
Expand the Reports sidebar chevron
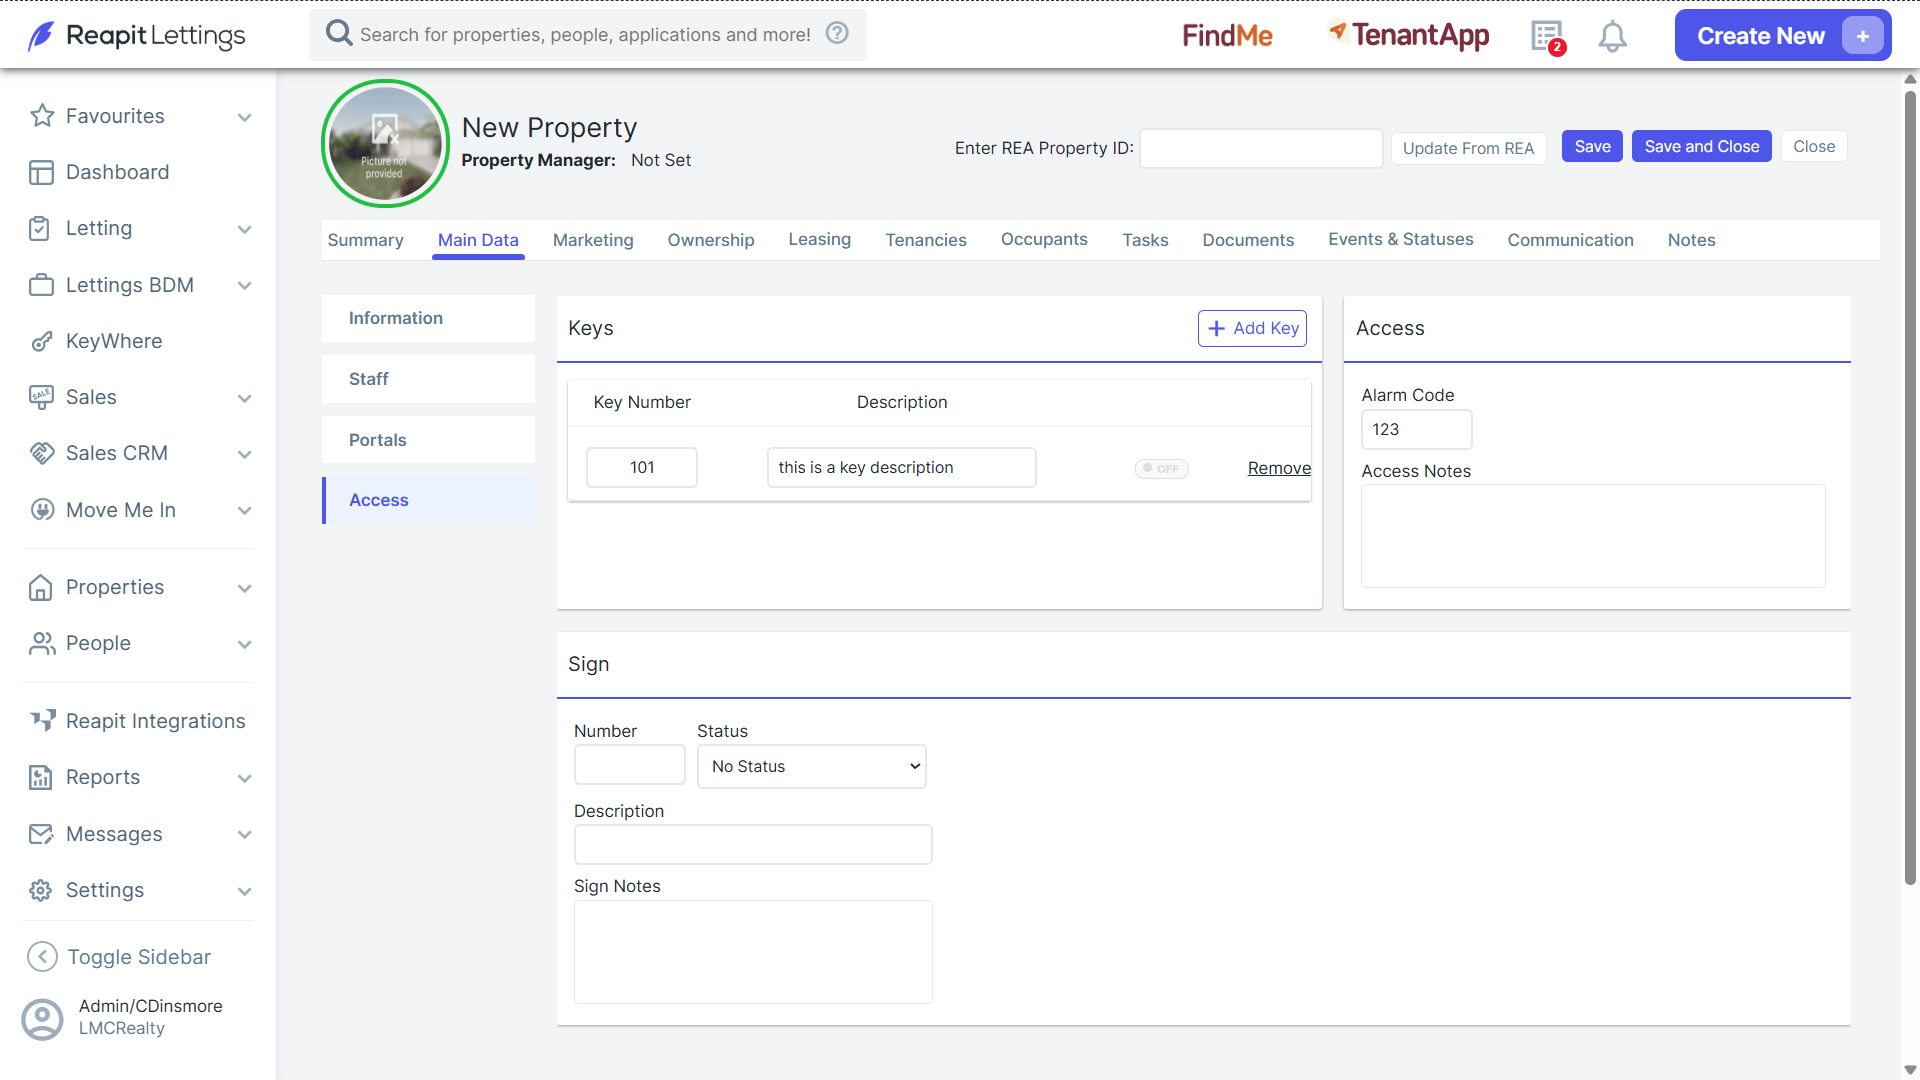coord(245,778)
